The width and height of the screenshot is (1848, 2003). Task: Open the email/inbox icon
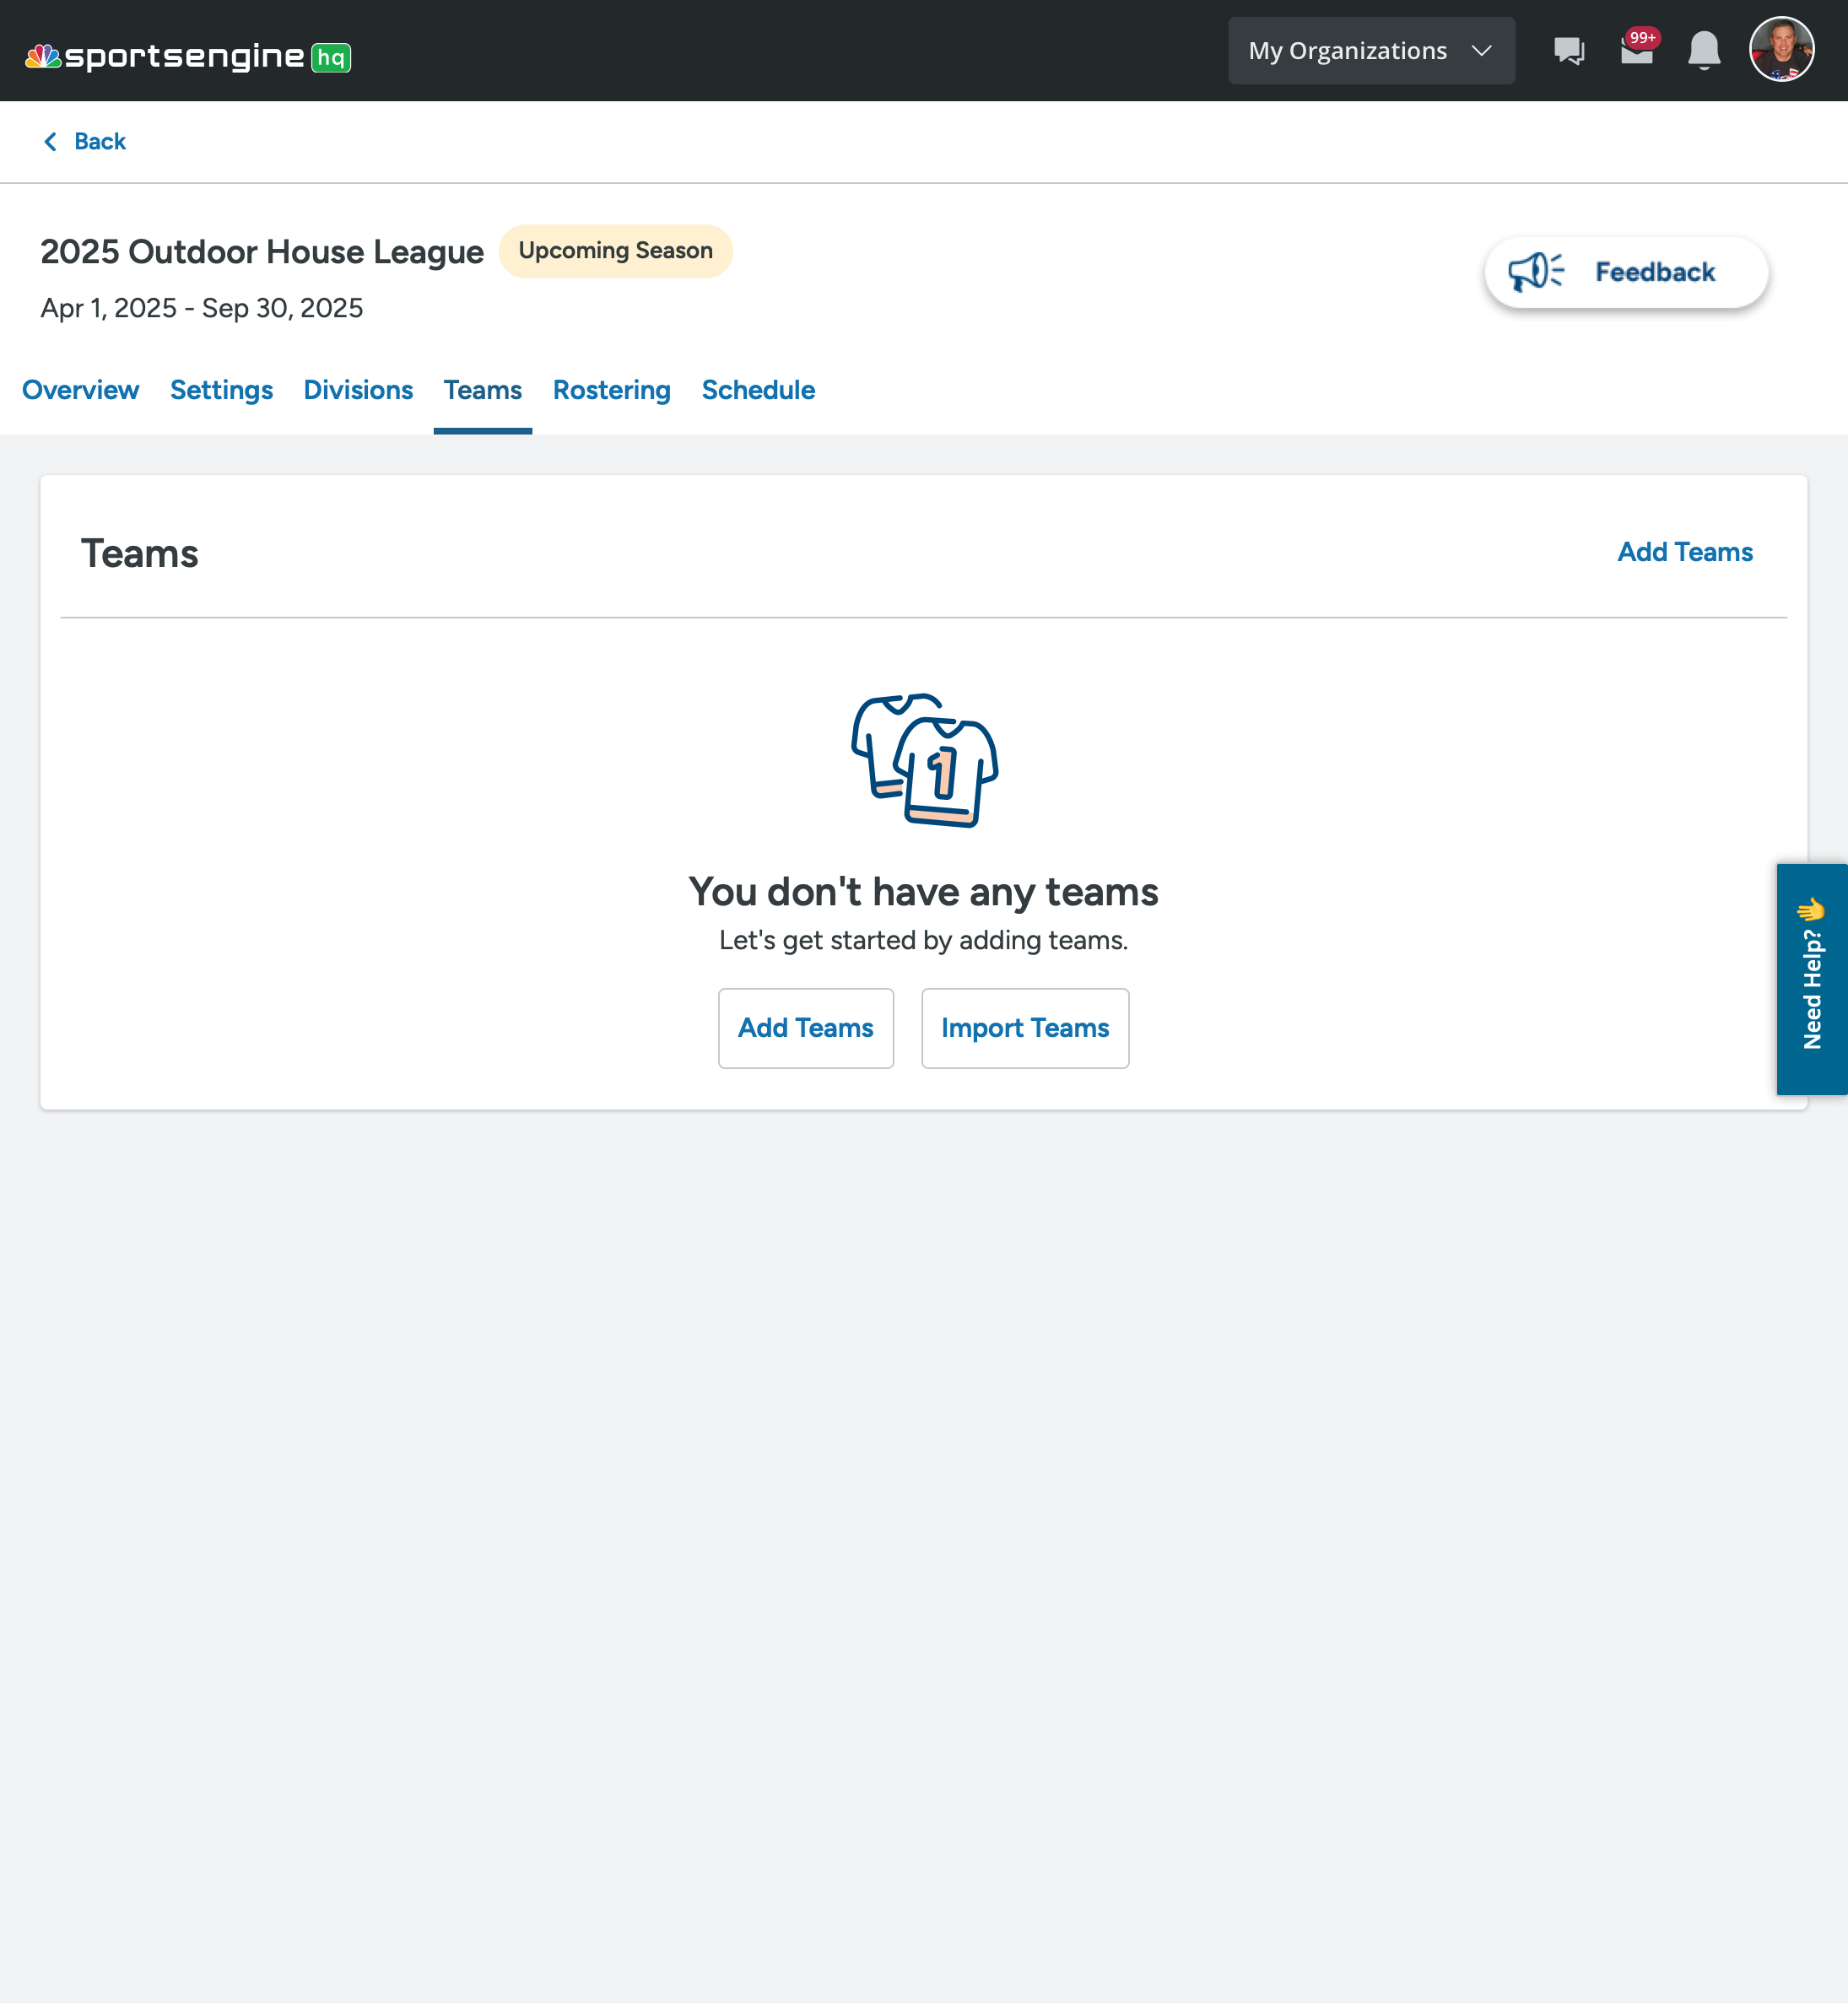coord(1635,51)
